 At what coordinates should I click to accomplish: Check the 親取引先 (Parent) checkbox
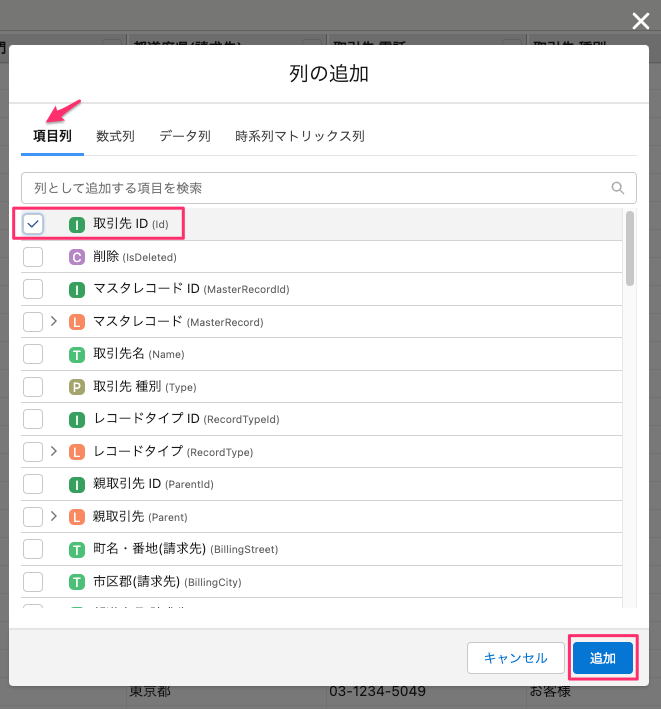tap(33, 516)
